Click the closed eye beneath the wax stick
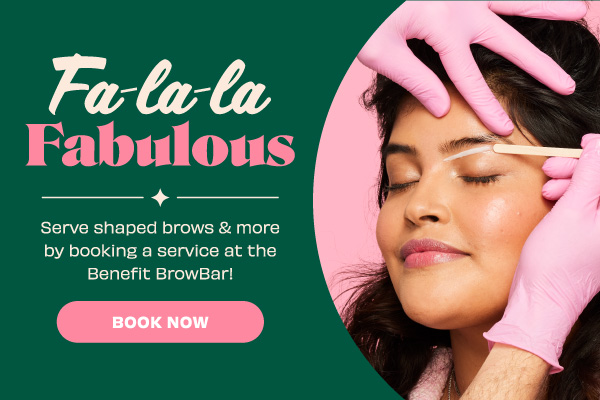This screenshot has width=600, height=400. [480, 178]
